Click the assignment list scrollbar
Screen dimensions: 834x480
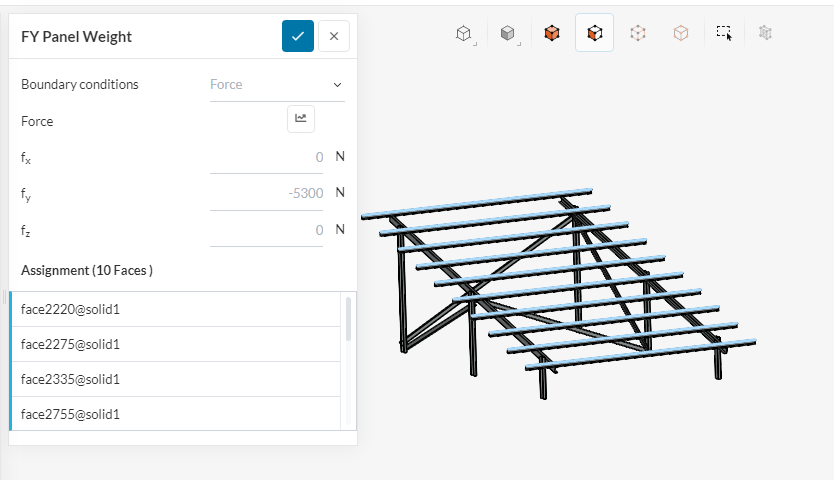point(348,318)
